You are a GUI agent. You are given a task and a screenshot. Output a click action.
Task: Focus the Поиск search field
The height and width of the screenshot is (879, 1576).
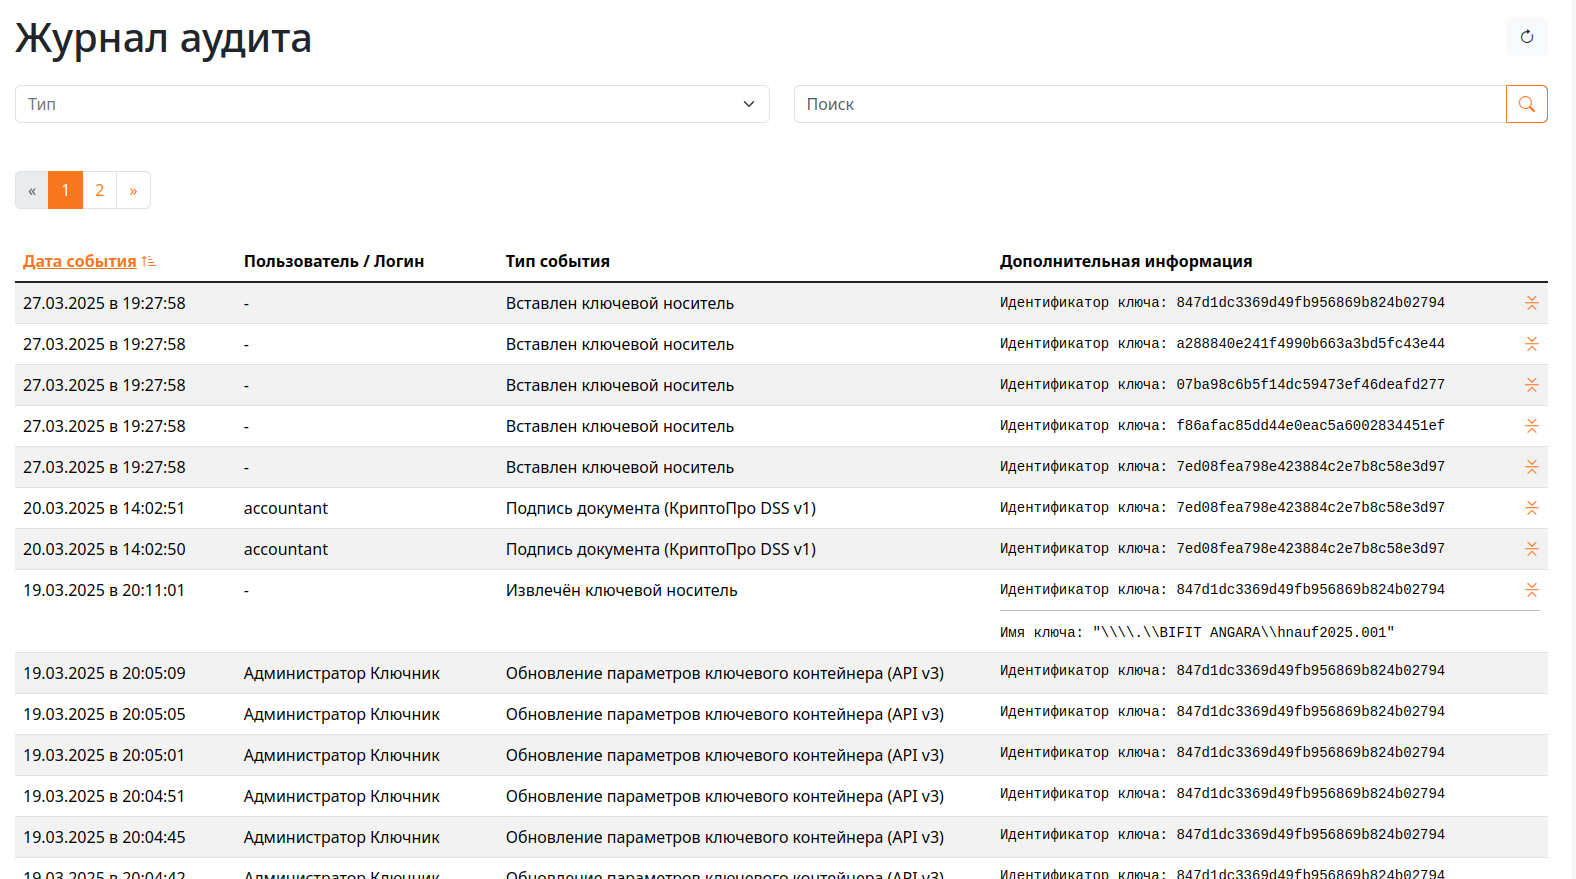tap(1149, 104)
